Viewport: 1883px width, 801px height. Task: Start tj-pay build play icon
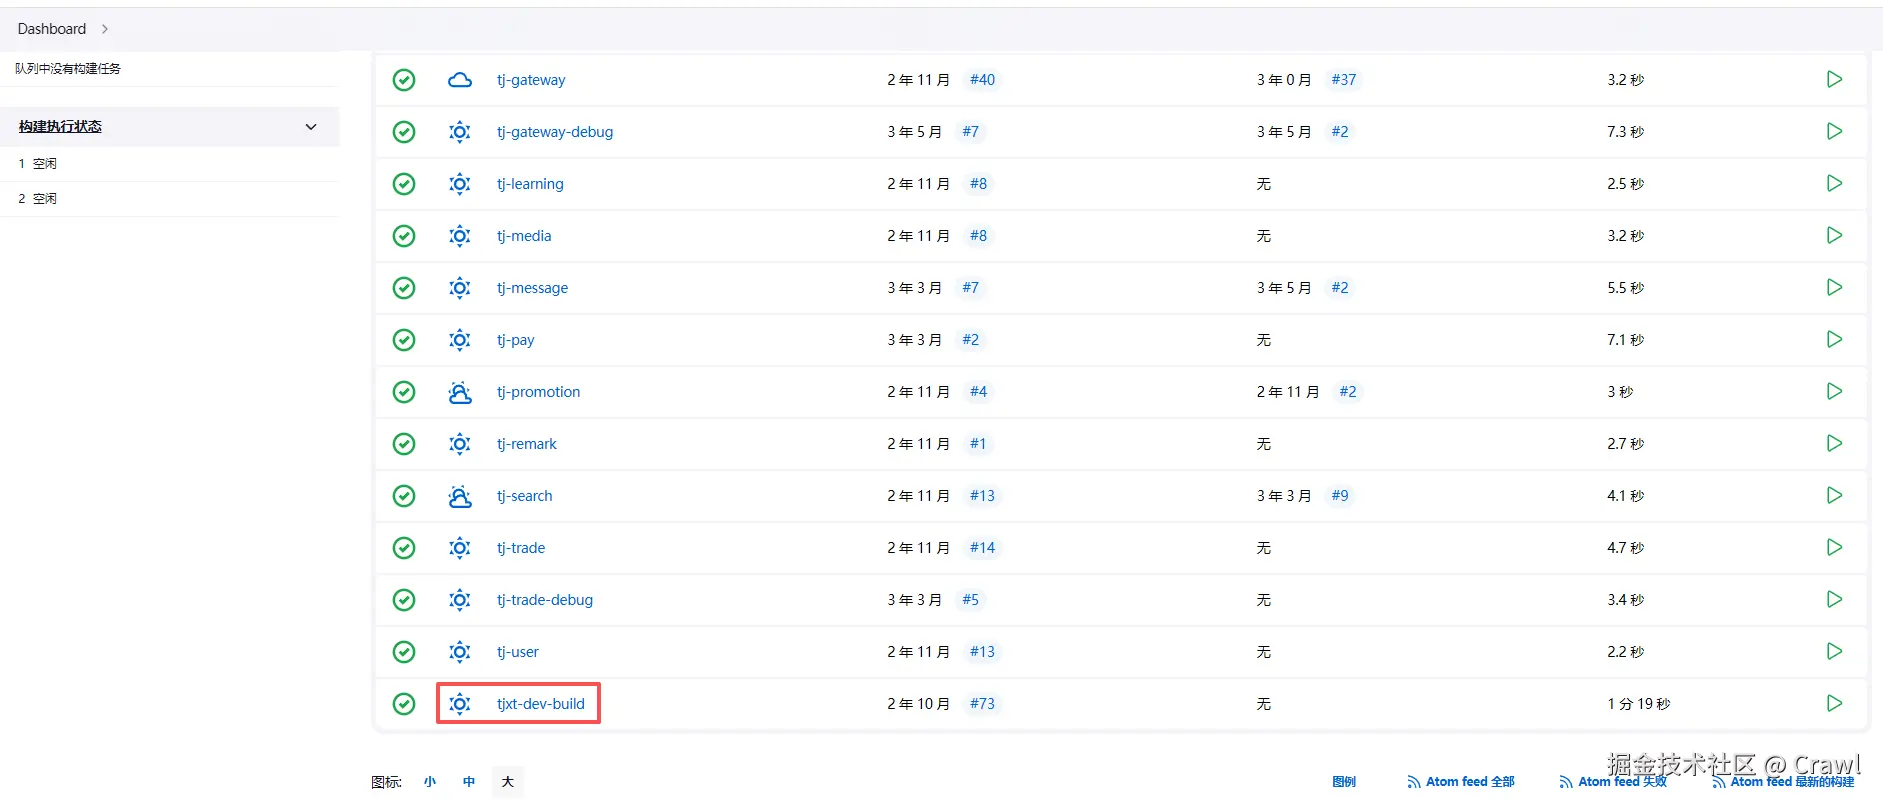point(1834,339)
